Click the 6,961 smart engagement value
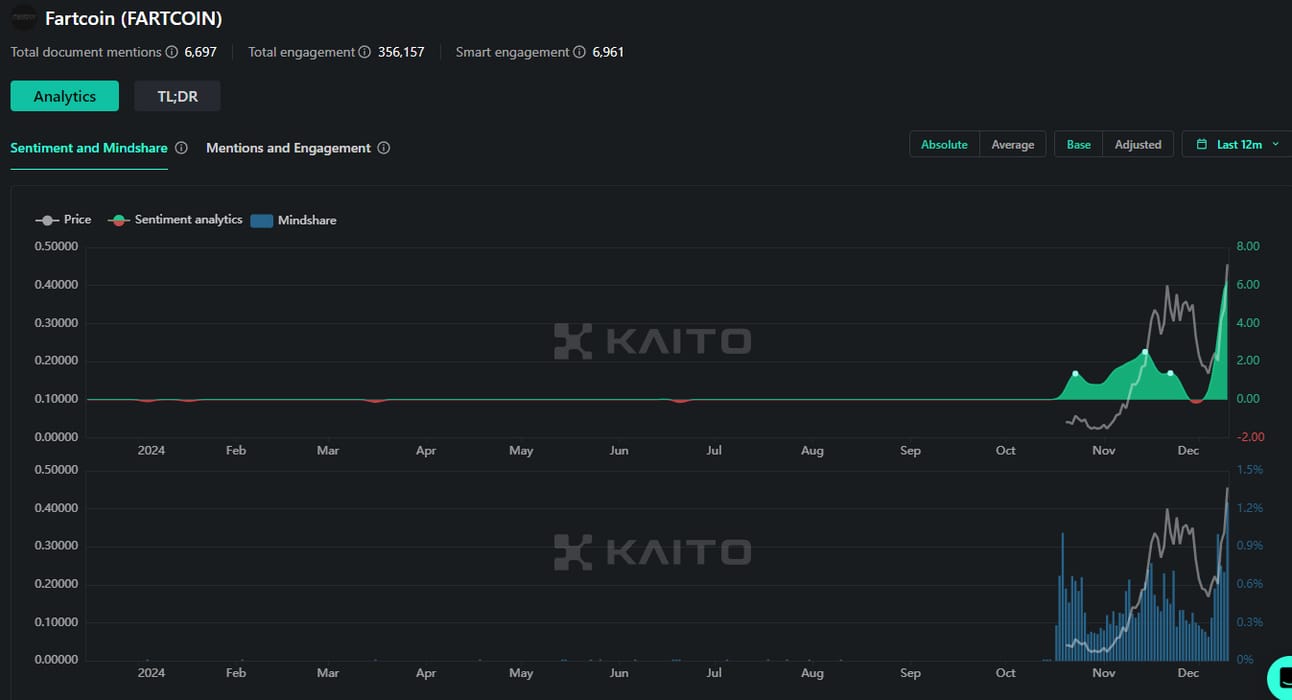The image size is (1292, 700). pyautogui.click(x=608, y=52)
